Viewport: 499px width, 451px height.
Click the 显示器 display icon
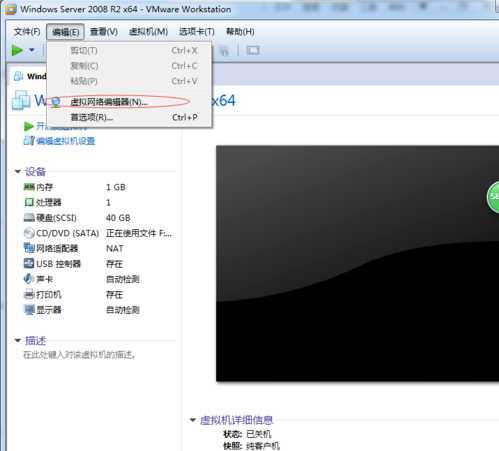pyautogui.click(x=29, y=310)
